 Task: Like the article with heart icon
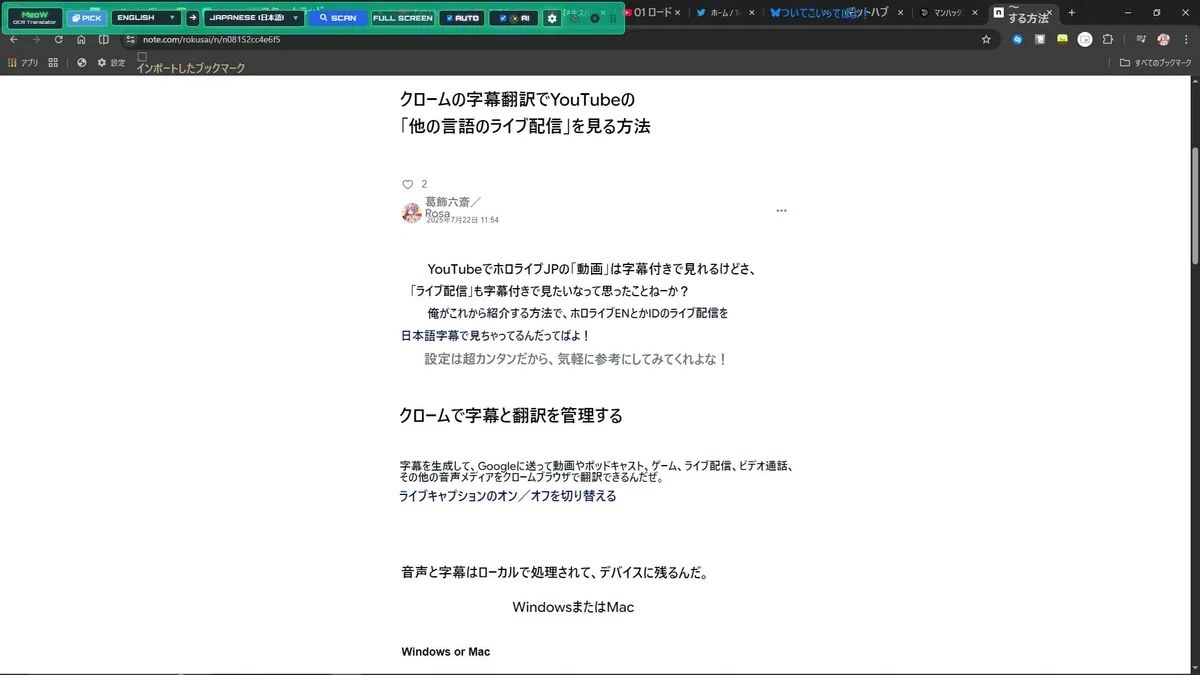[407, 184]
